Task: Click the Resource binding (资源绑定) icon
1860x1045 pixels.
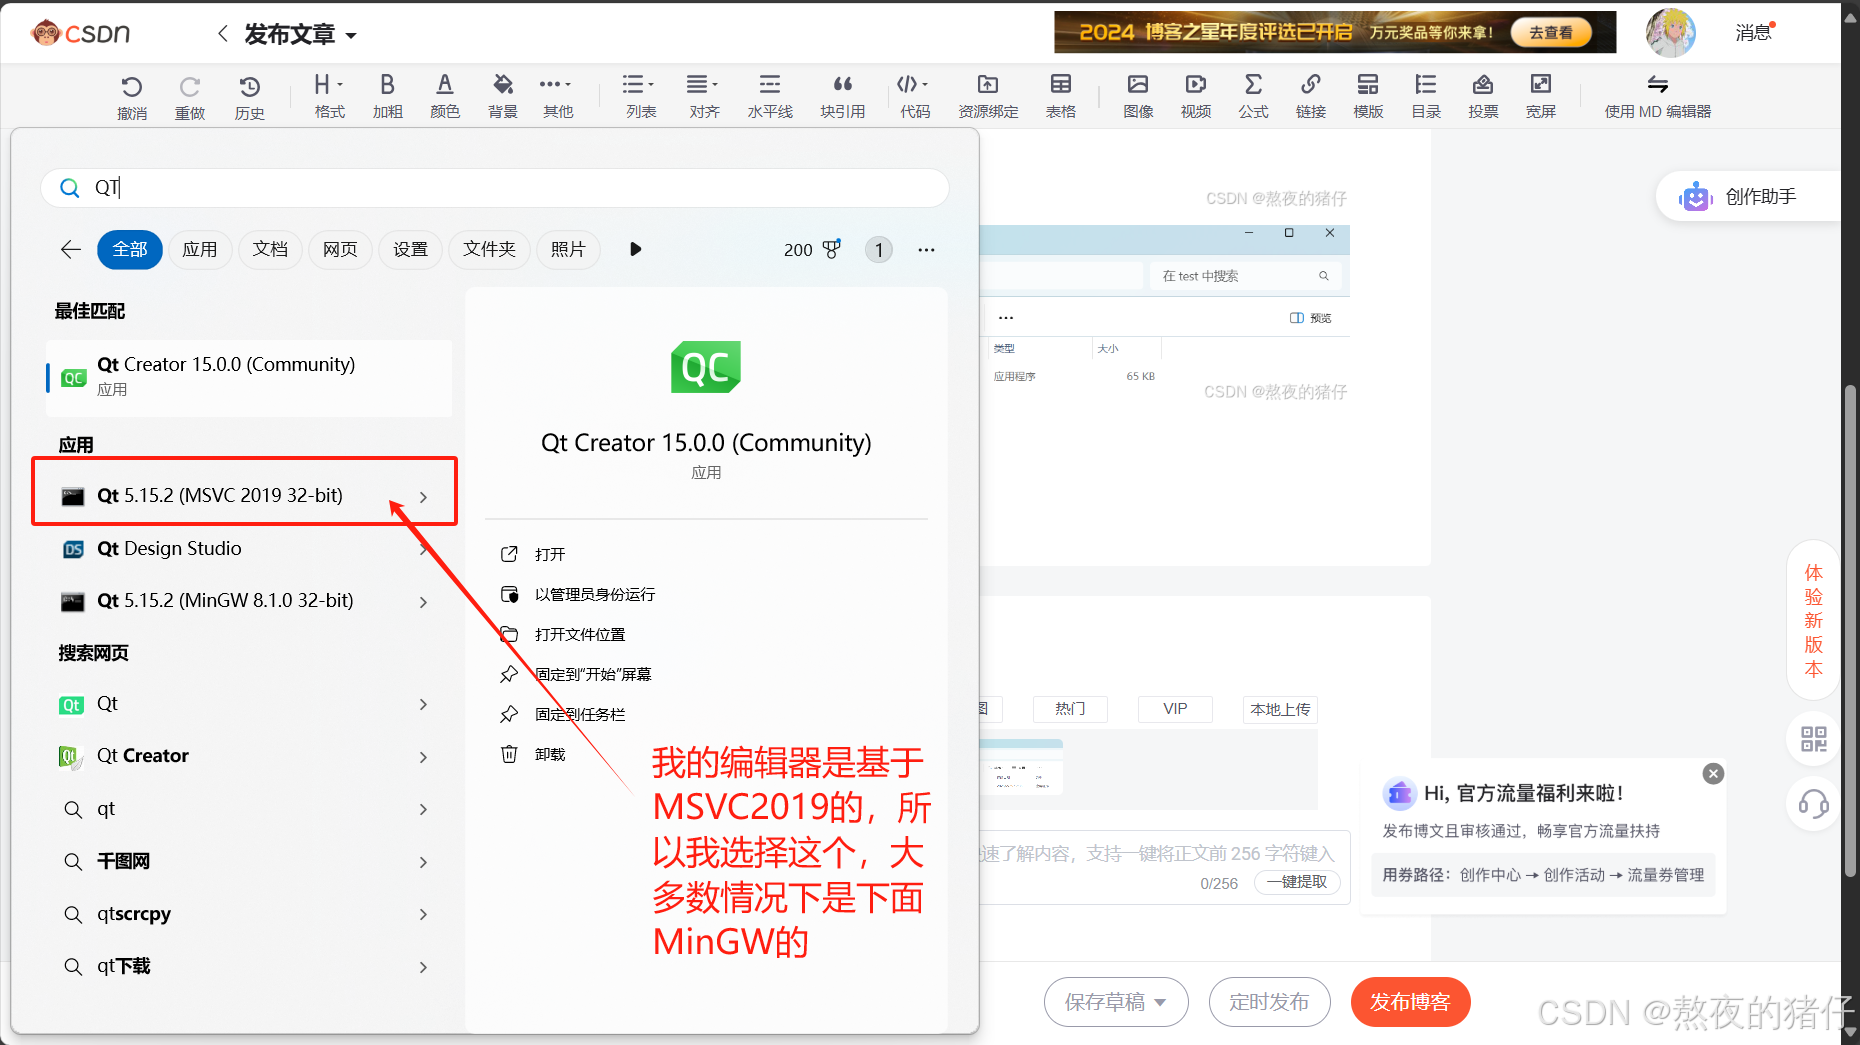Action: pos(988,96)
